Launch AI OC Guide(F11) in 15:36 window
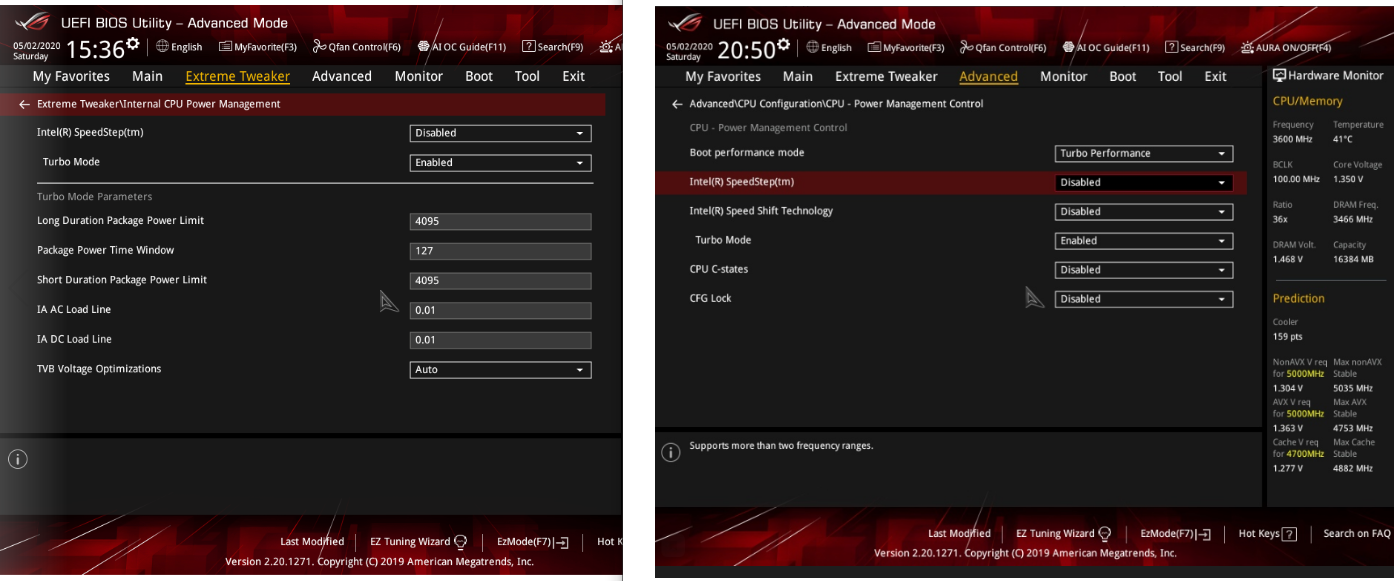This screenshot has width=1396, height=581. point(462,47)
